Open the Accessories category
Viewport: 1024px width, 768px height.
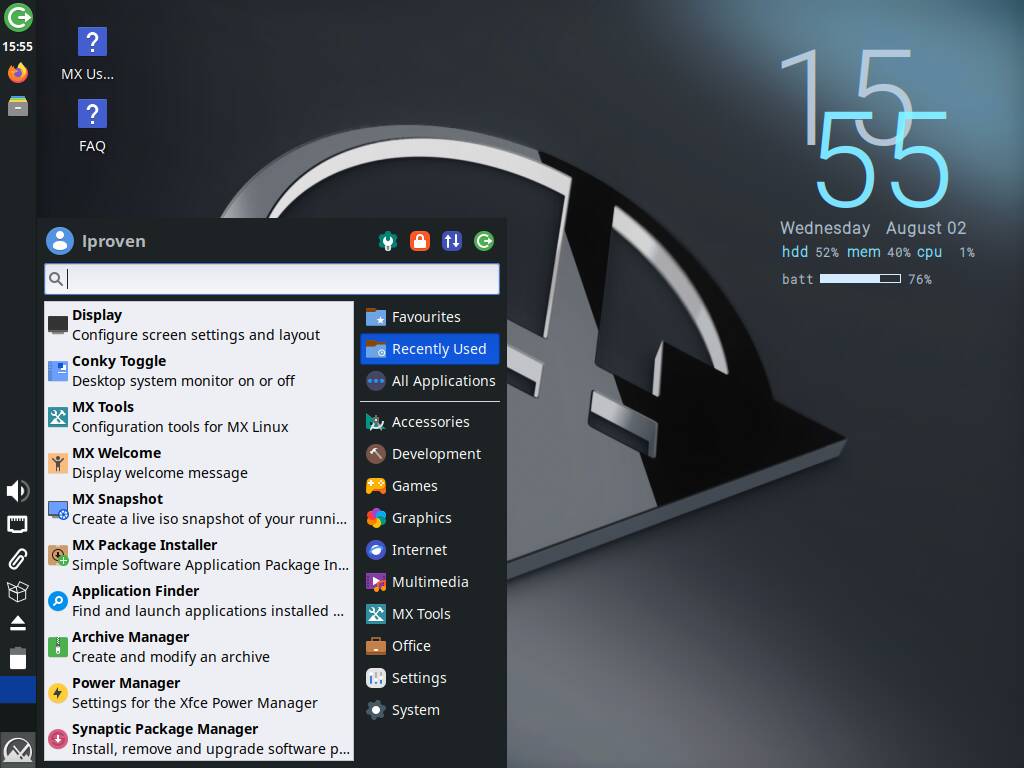tap(430, 422)
